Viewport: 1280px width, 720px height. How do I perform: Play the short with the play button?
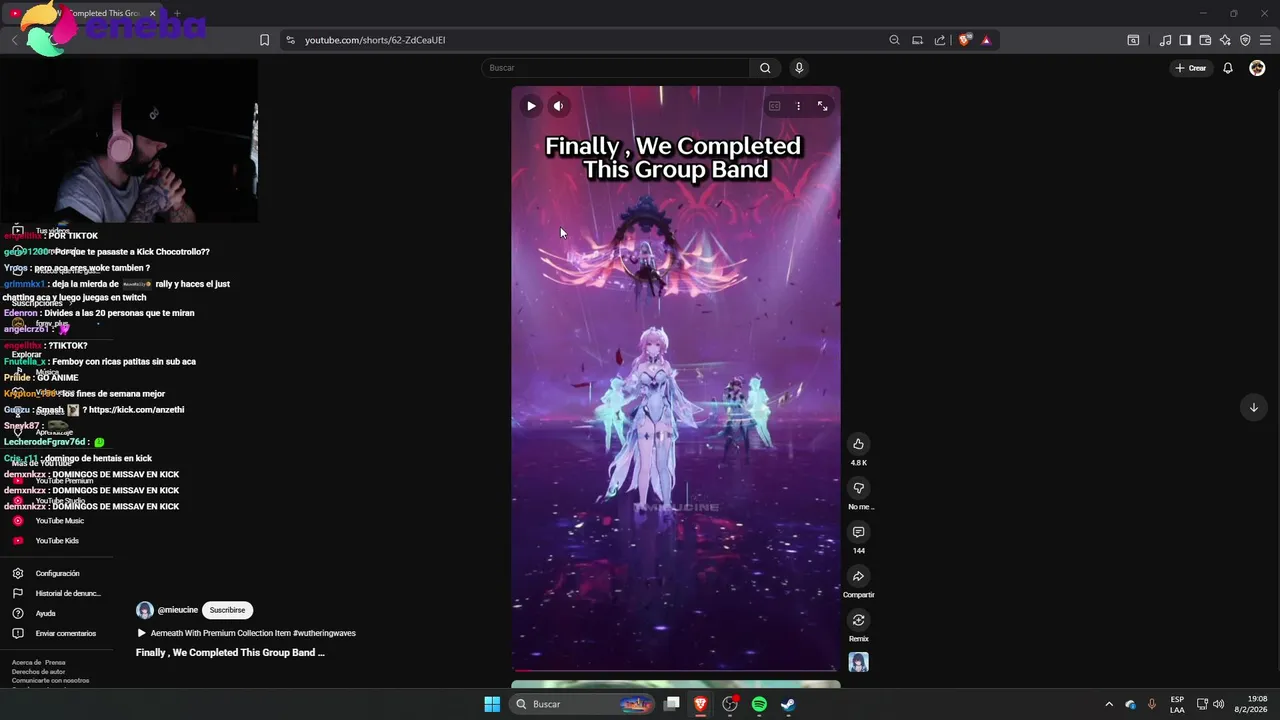(531, 106)
